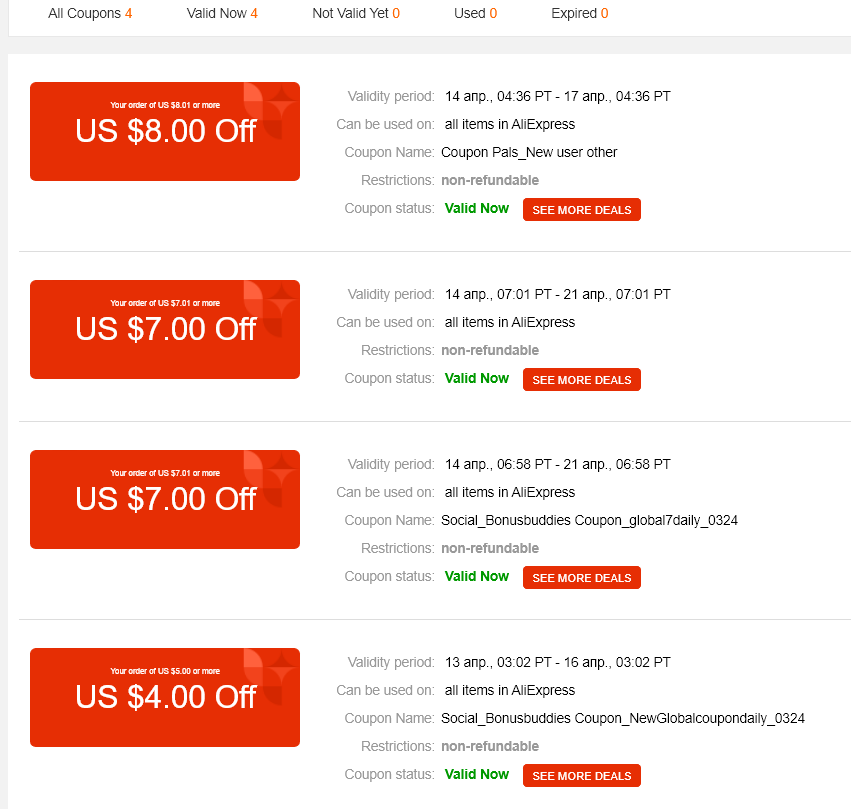Click Valid Now status of $4.00 coupon

477,774
